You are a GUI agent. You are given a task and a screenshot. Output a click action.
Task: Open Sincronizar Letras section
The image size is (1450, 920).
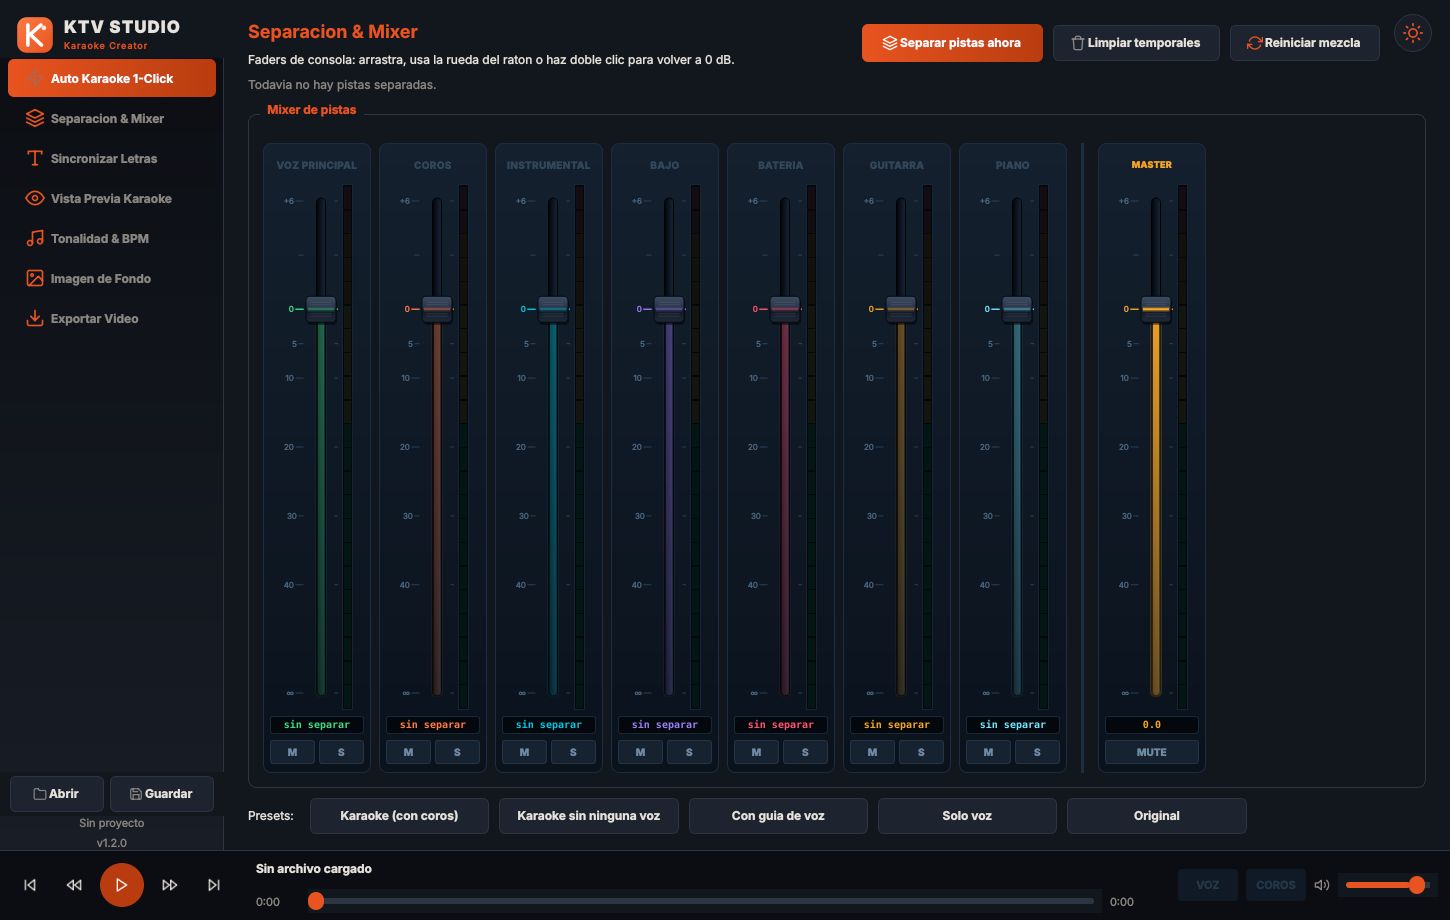(112, 158)
